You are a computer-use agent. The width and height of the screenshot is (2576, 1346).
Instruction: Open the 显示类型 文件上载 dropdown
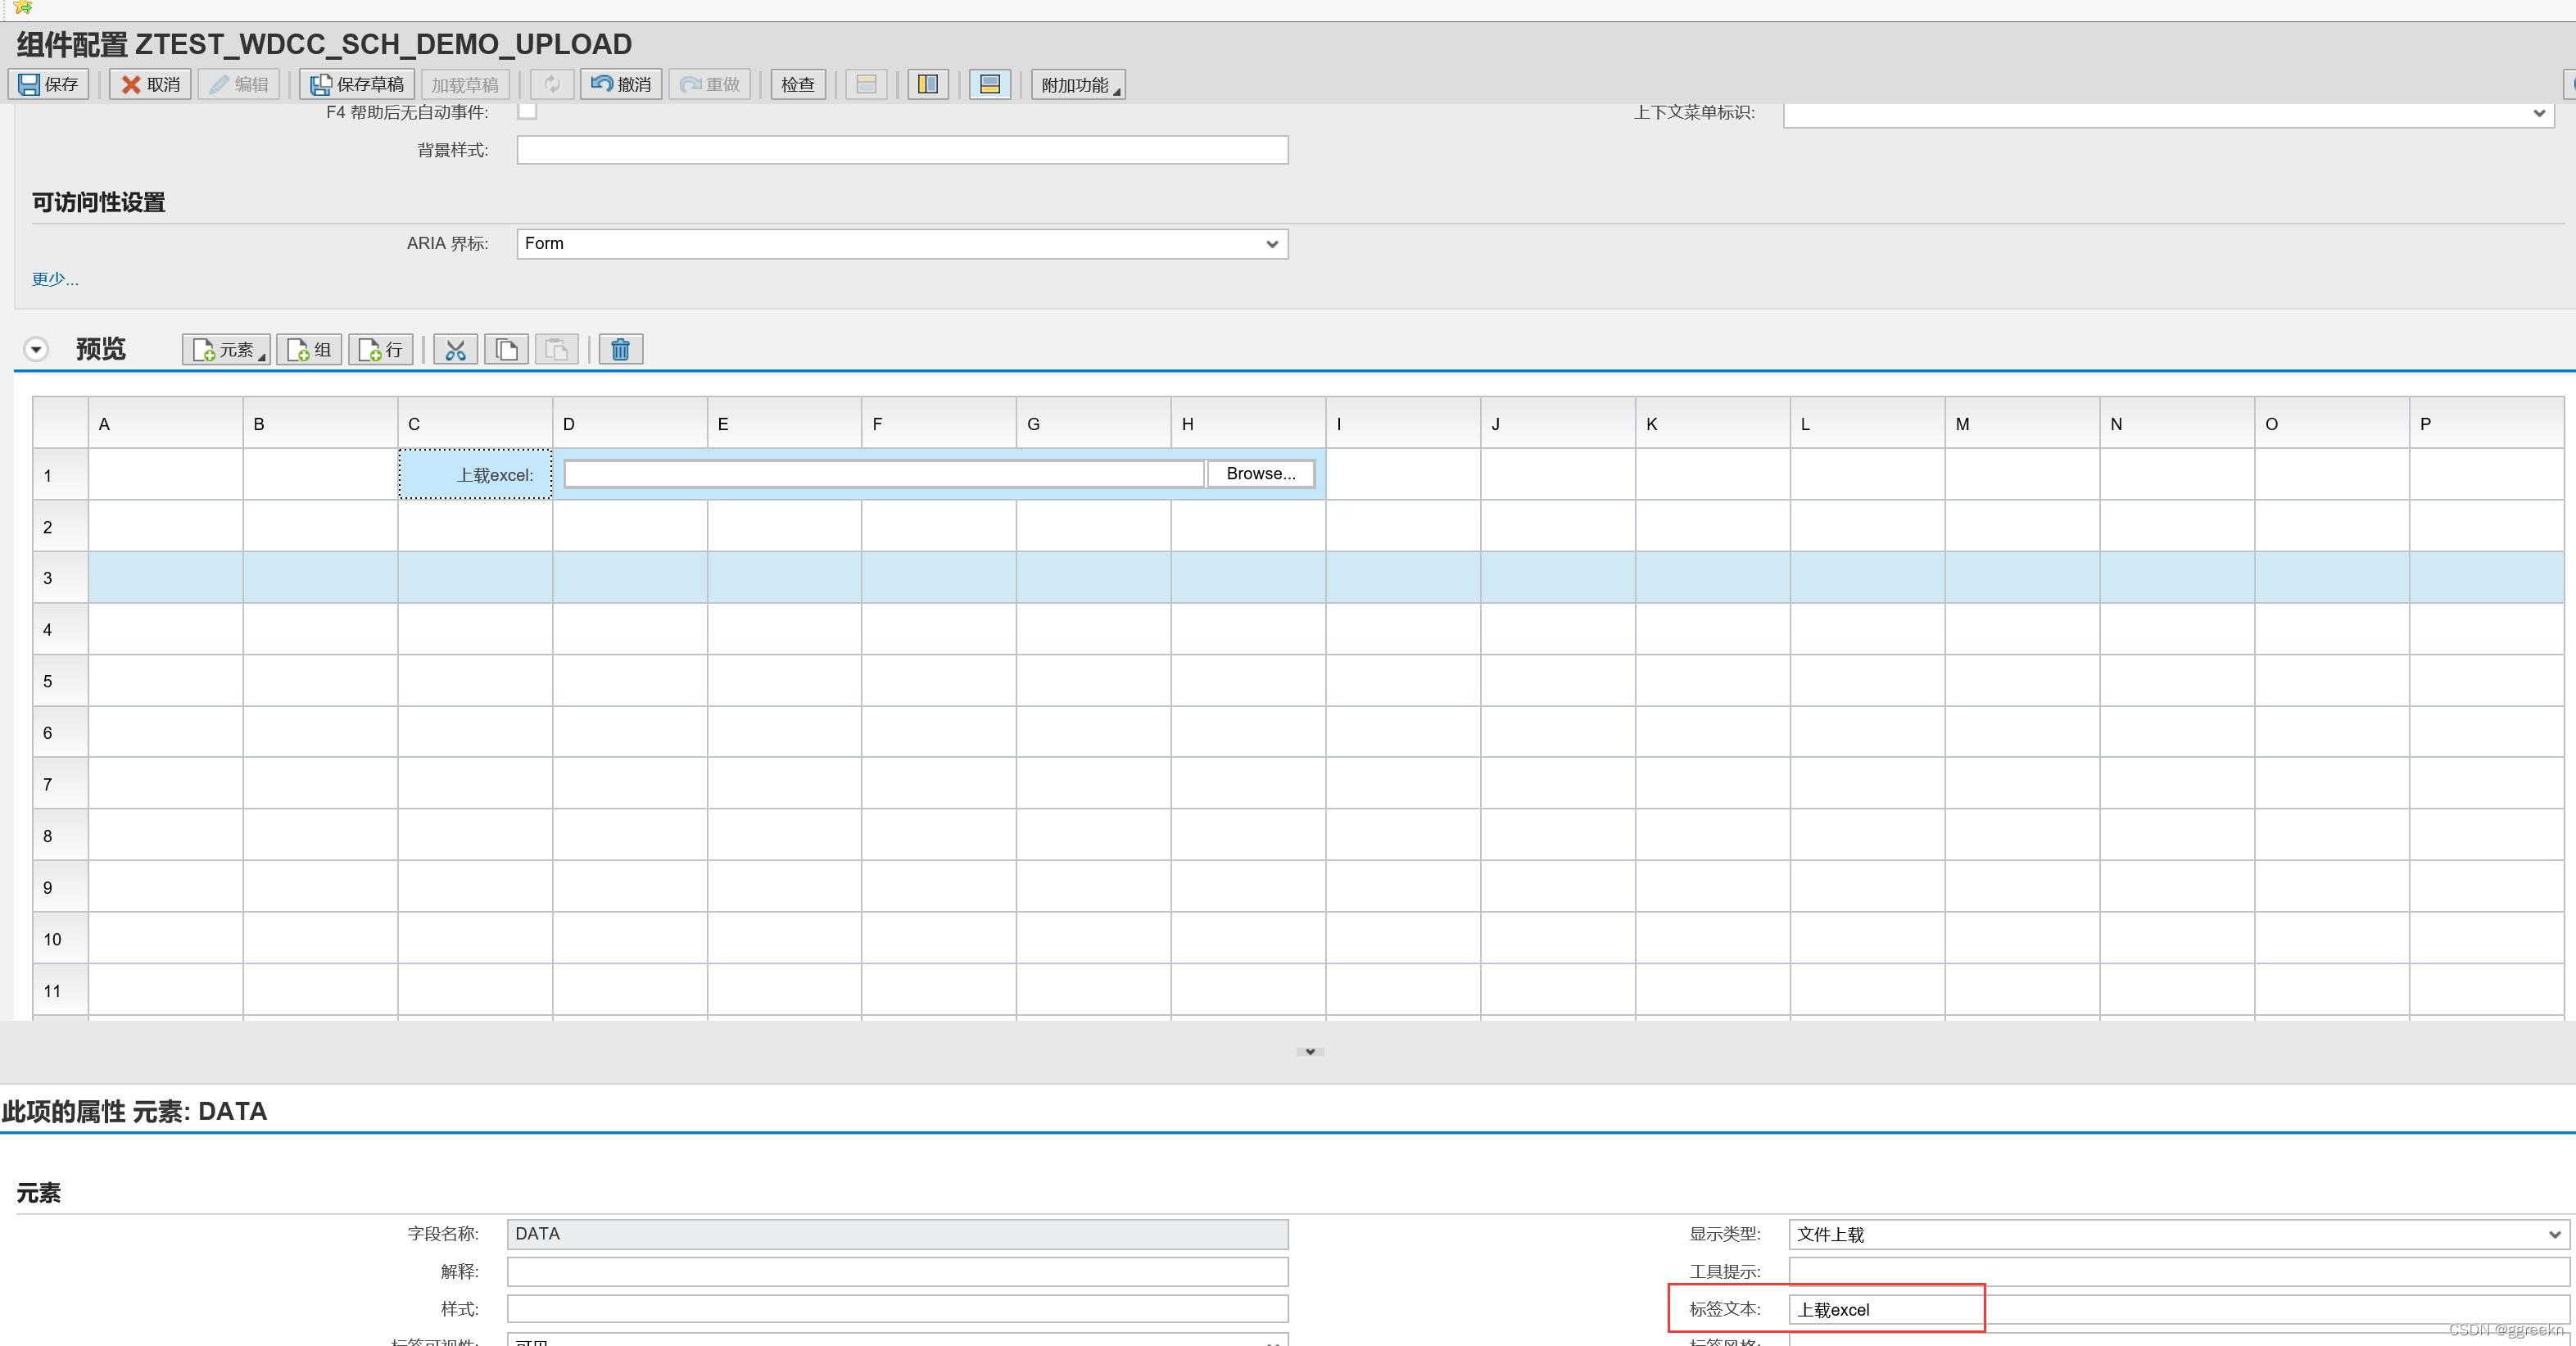2178,1234
